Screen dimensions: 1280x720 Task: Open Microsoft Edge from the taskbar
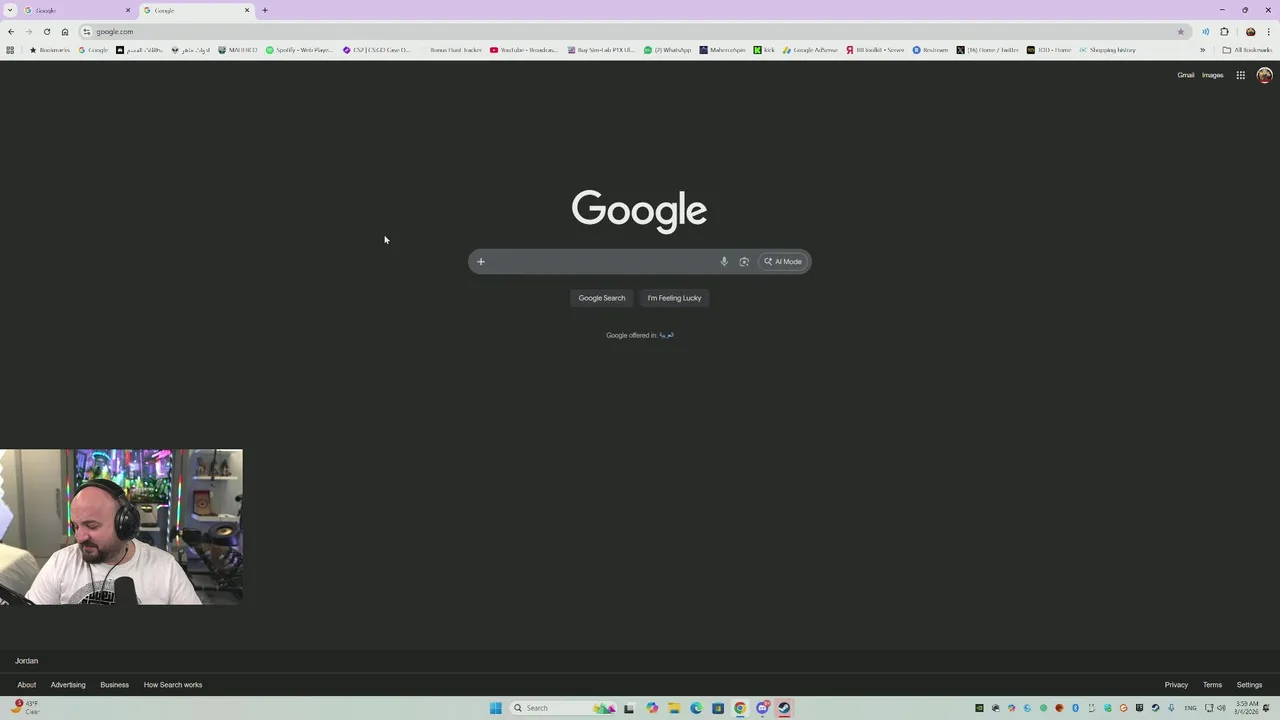696,708
